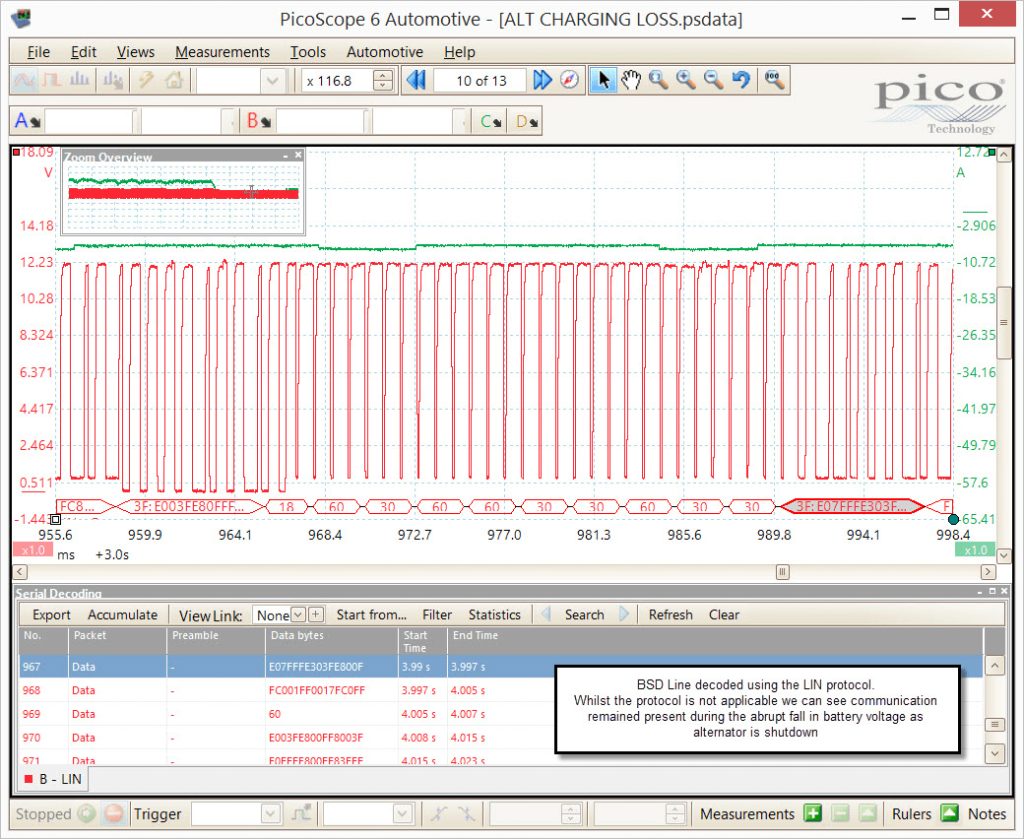Click the vertical graph scrollbar thumb
Viewport: 1024px width, 839px height.
click(x=1004, y=323)
